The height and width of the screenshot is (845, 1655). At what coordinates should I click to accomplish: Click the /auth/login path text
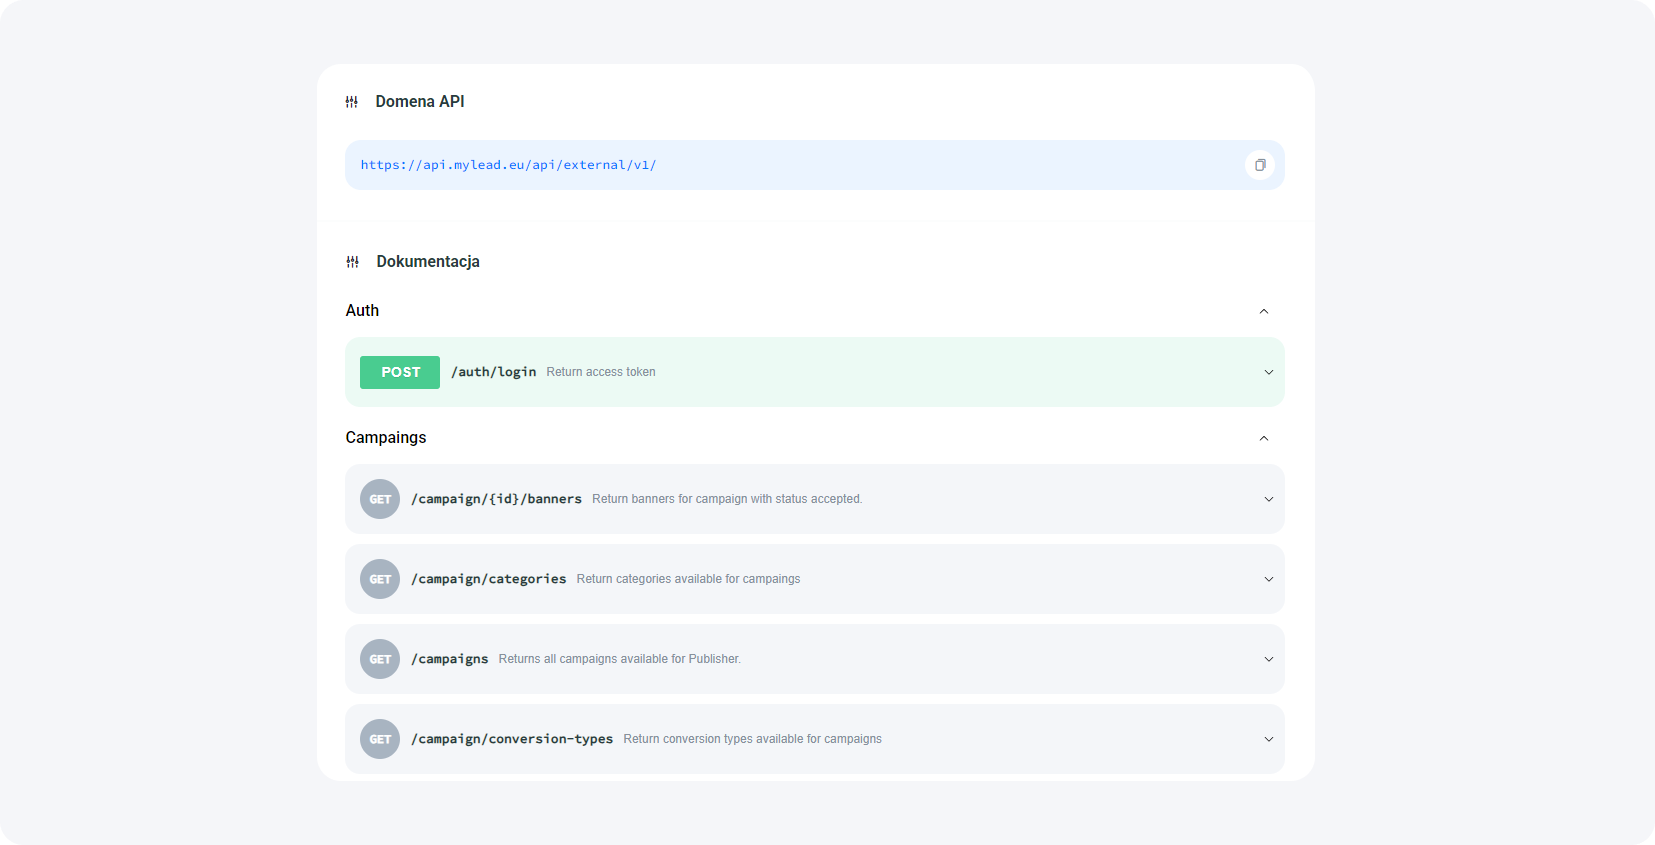coord(493,372)
